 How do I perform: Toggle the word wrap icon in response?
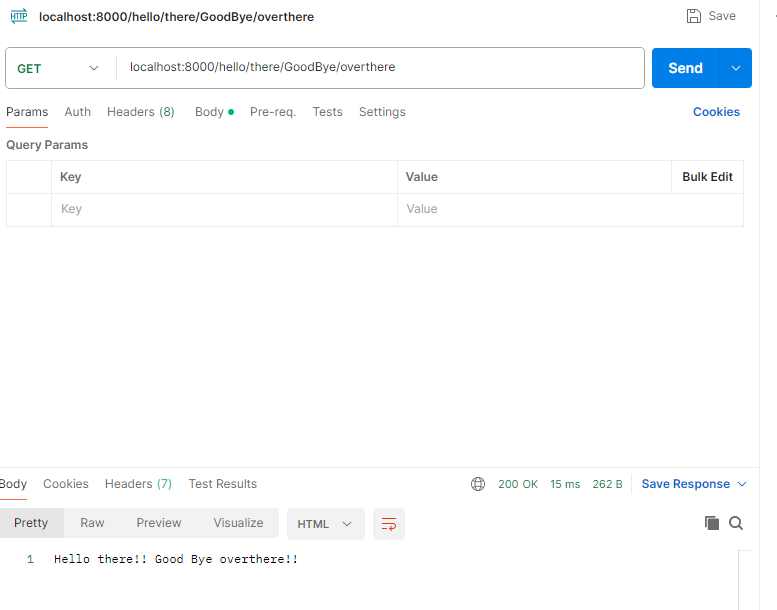click(388, 523)
